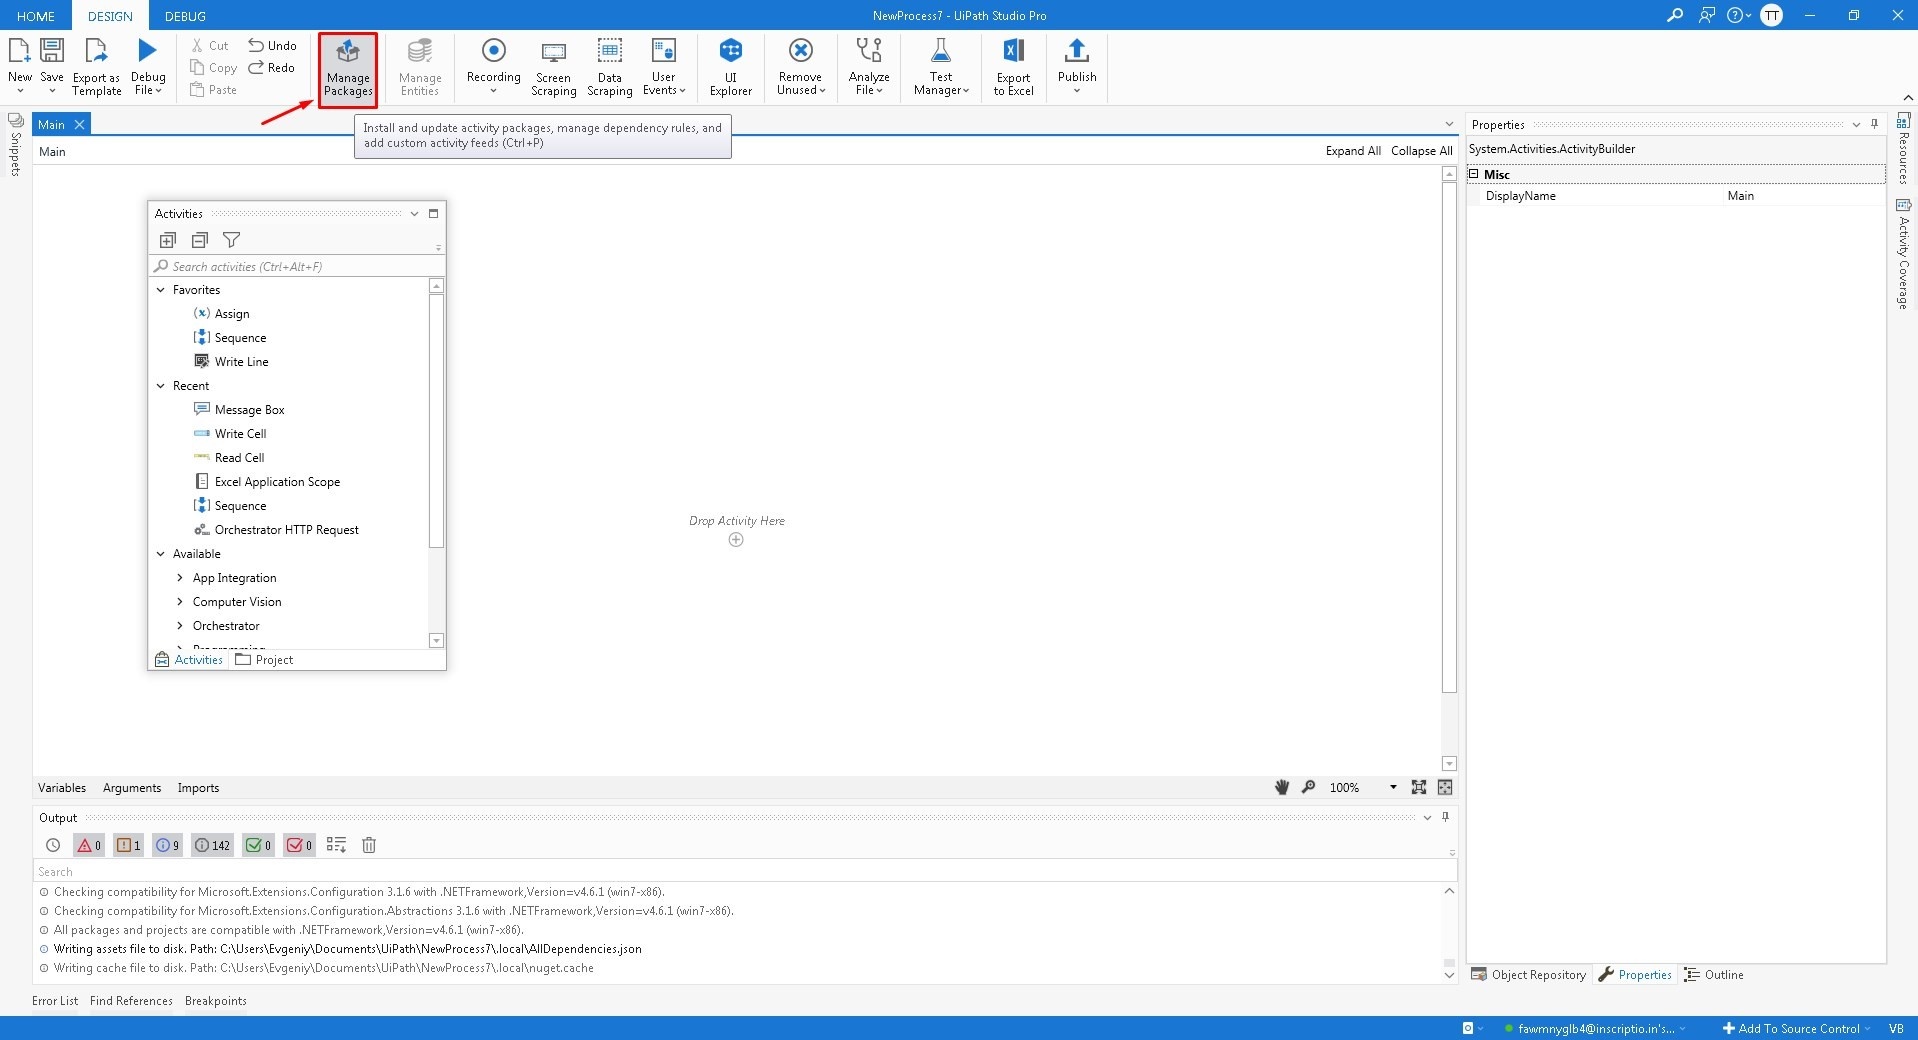Viewport: 1918px width, 1040px height.
Task: Click Remove Unused icon
Action: pos(800,51)
